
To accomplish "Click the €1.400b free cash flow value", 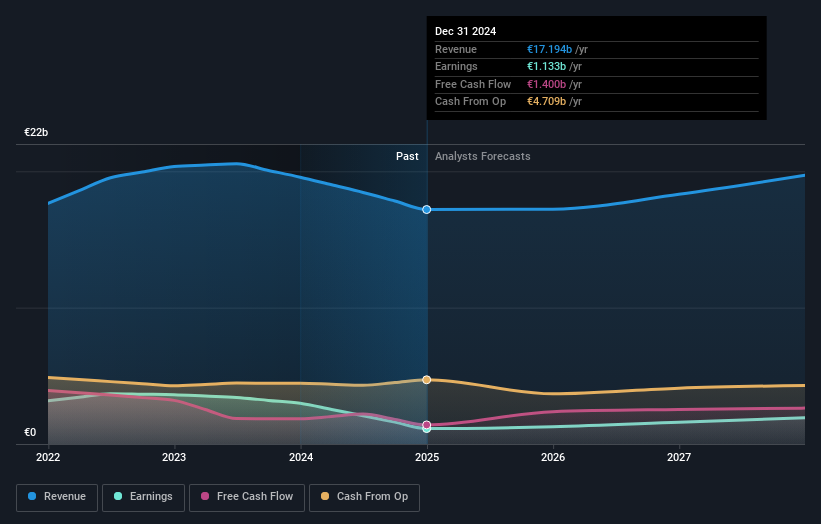I will point(546,84).
